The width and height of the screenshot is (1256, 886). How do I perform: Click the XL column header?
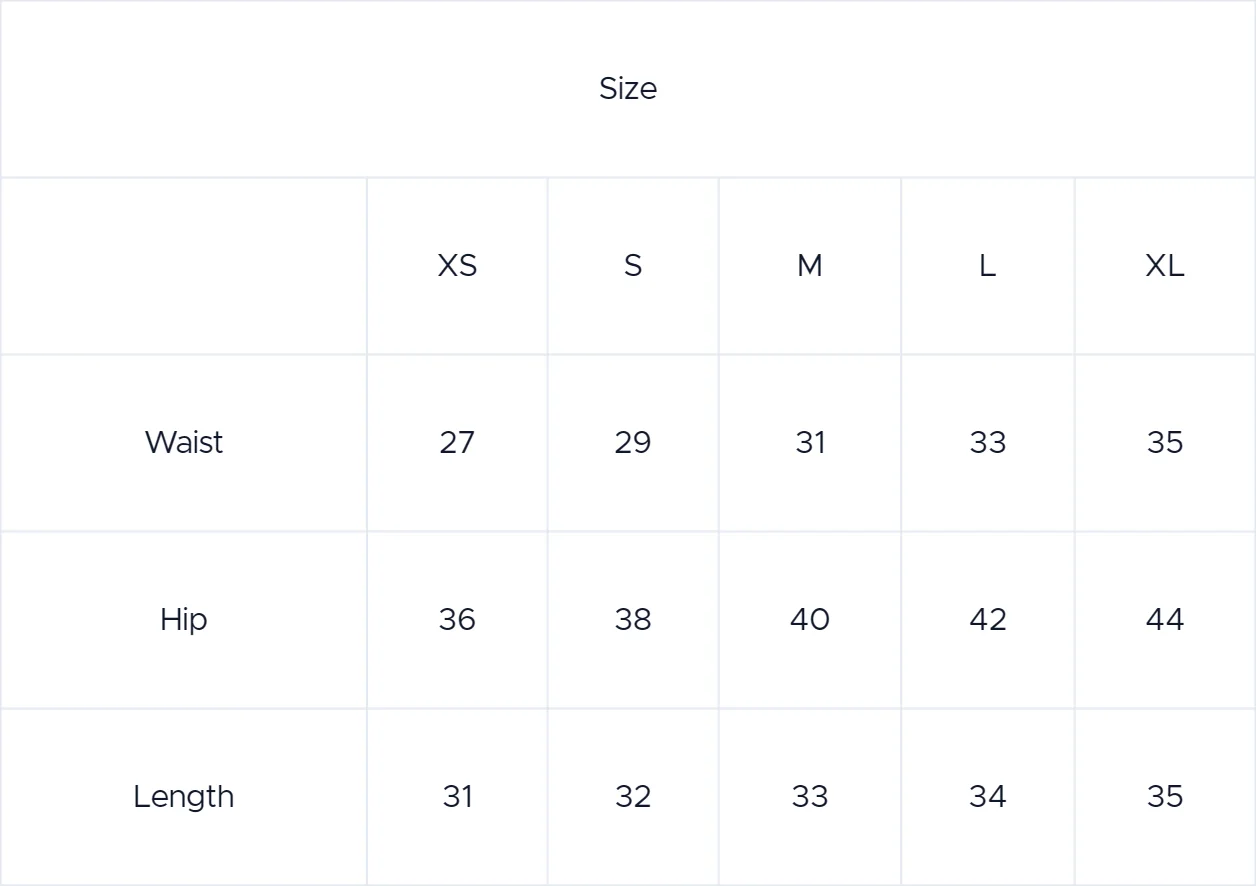[x=1165, y=266]
